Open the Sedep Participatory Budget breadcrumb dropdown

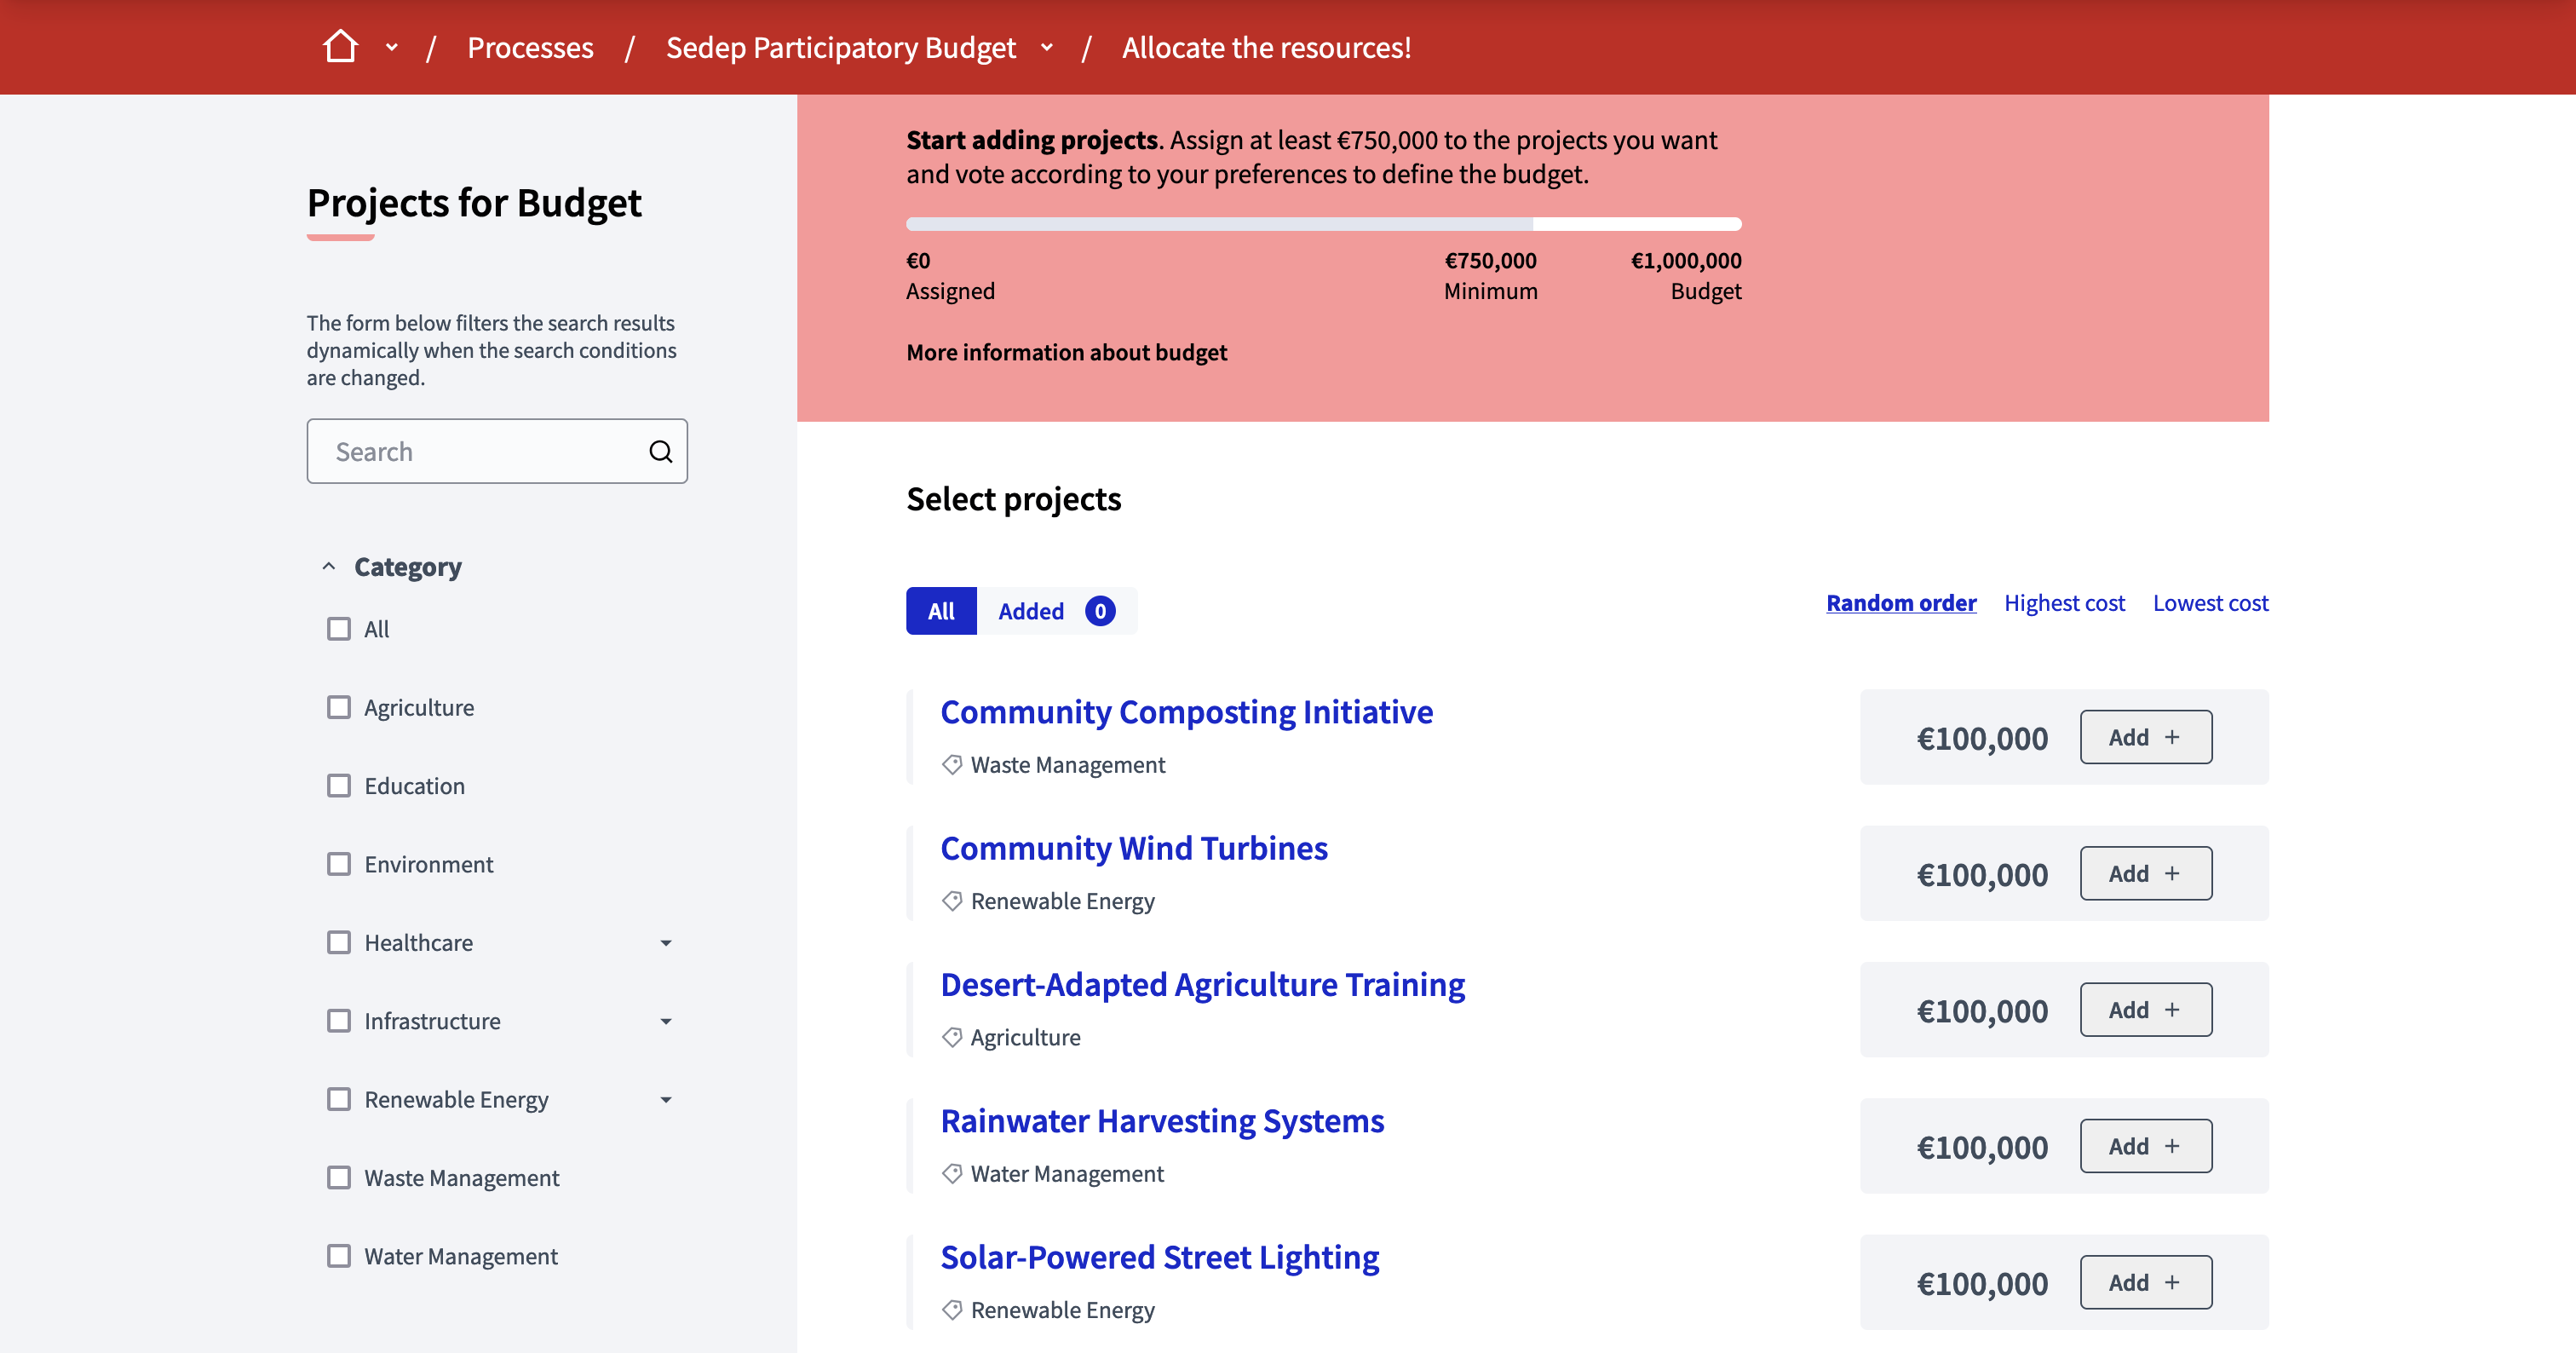click(x=1047, y=47)
